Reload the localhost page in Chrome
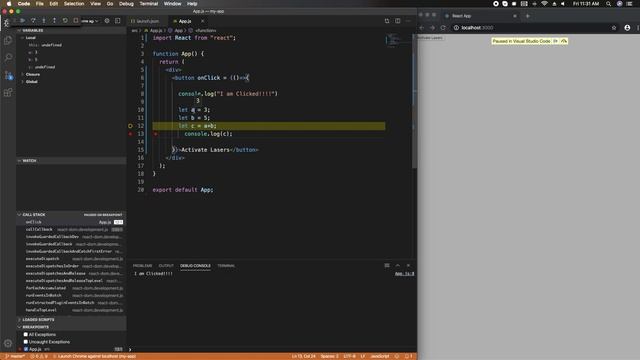 pyautogui.click(x=443, y=28)
